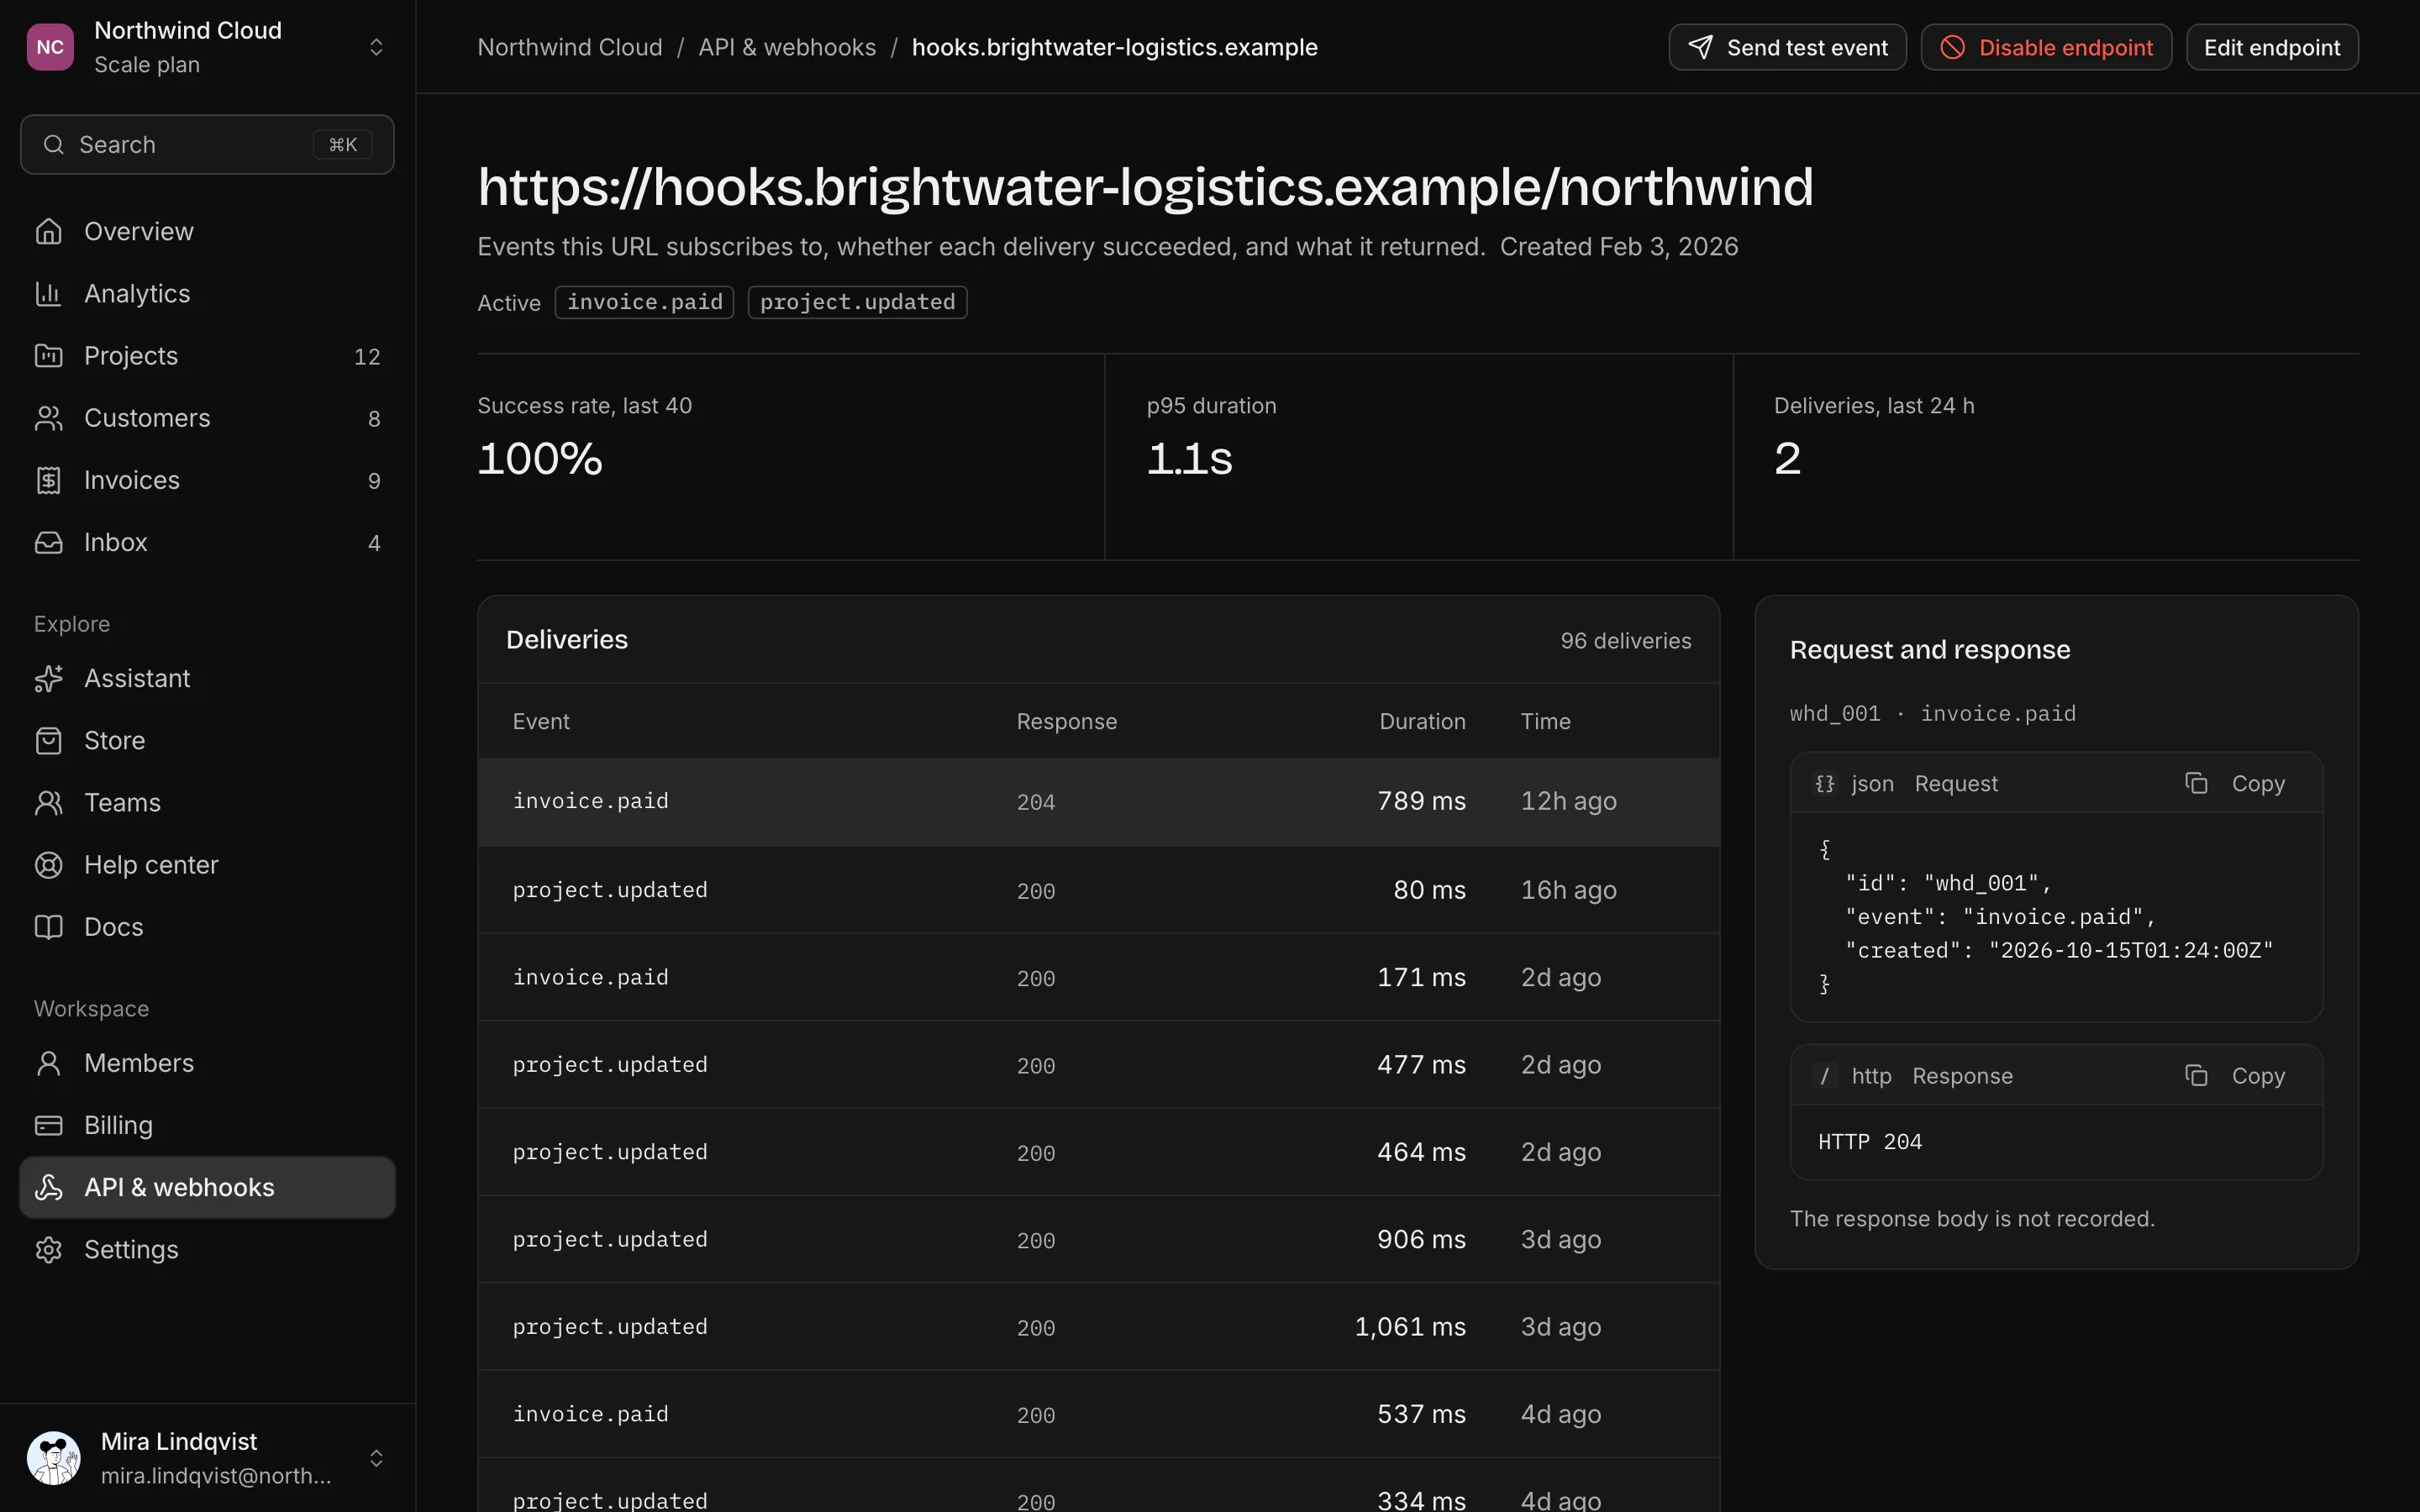Screen dimensions: 2420x1512
Task: Open the Northwind Cloud workspace switcher chevron
Action: click(376, 47)
